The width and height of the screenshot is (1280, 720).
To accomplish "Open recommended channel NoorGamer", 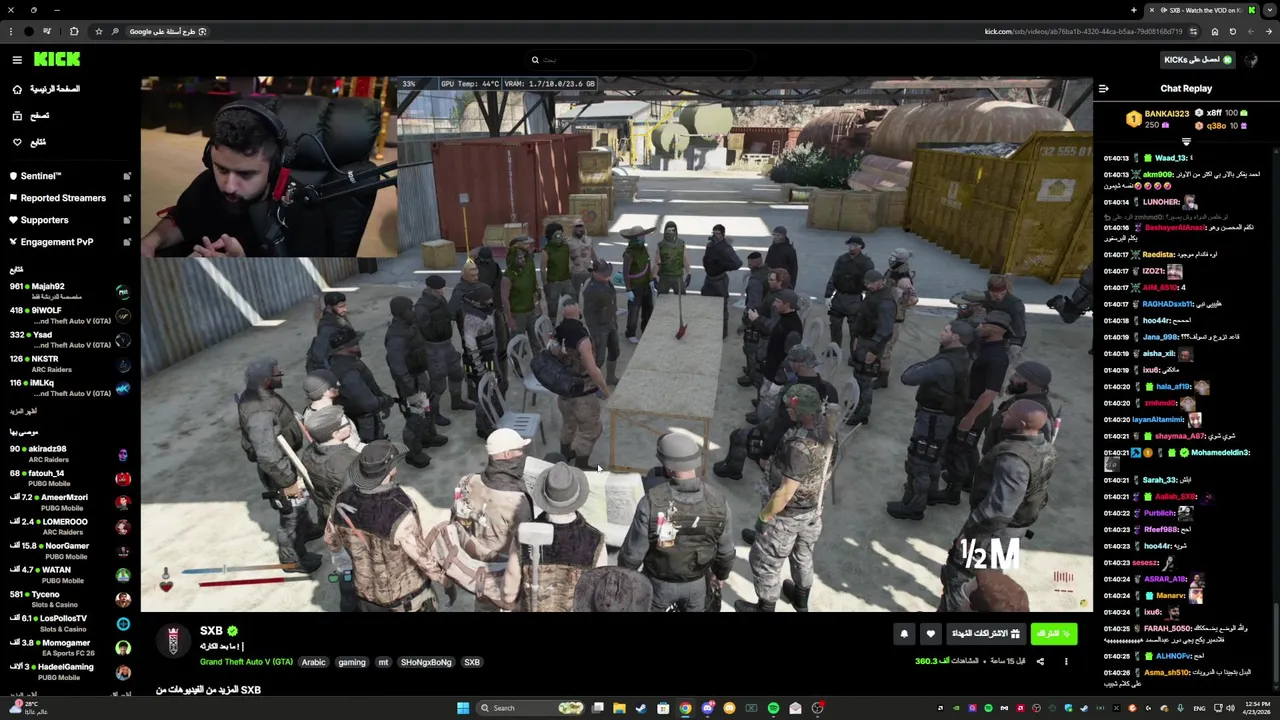I will tap(70, 551).
